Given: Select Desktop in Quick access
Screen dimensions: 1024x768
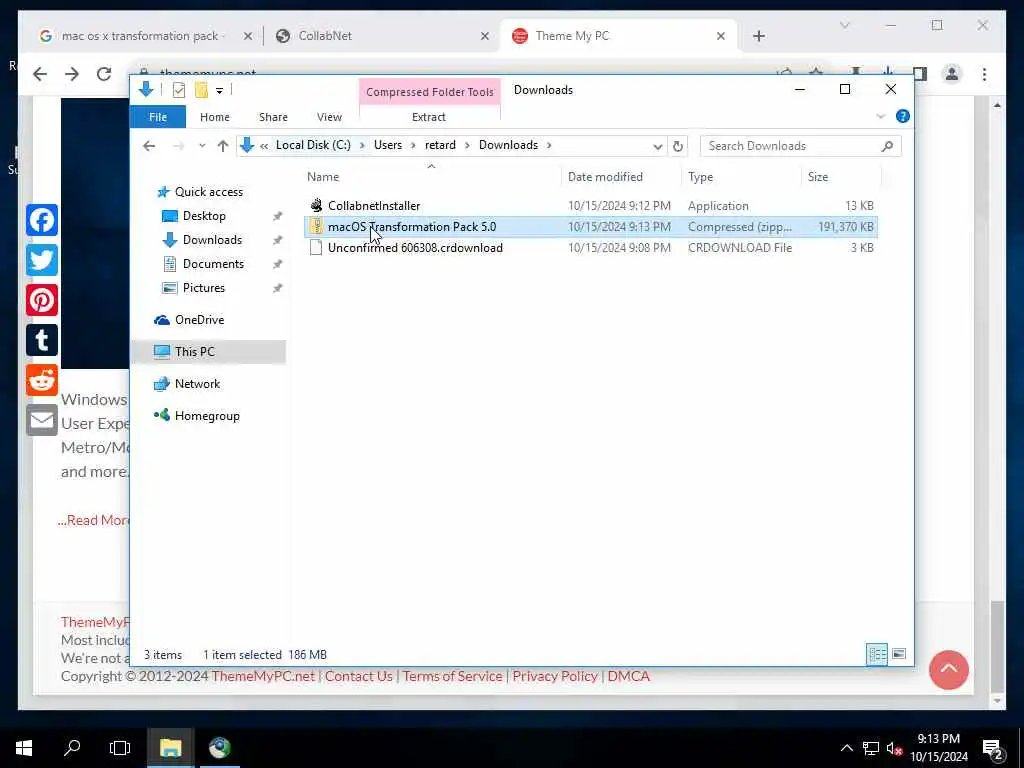Looking at the screenshot, I should click(204, 216).
